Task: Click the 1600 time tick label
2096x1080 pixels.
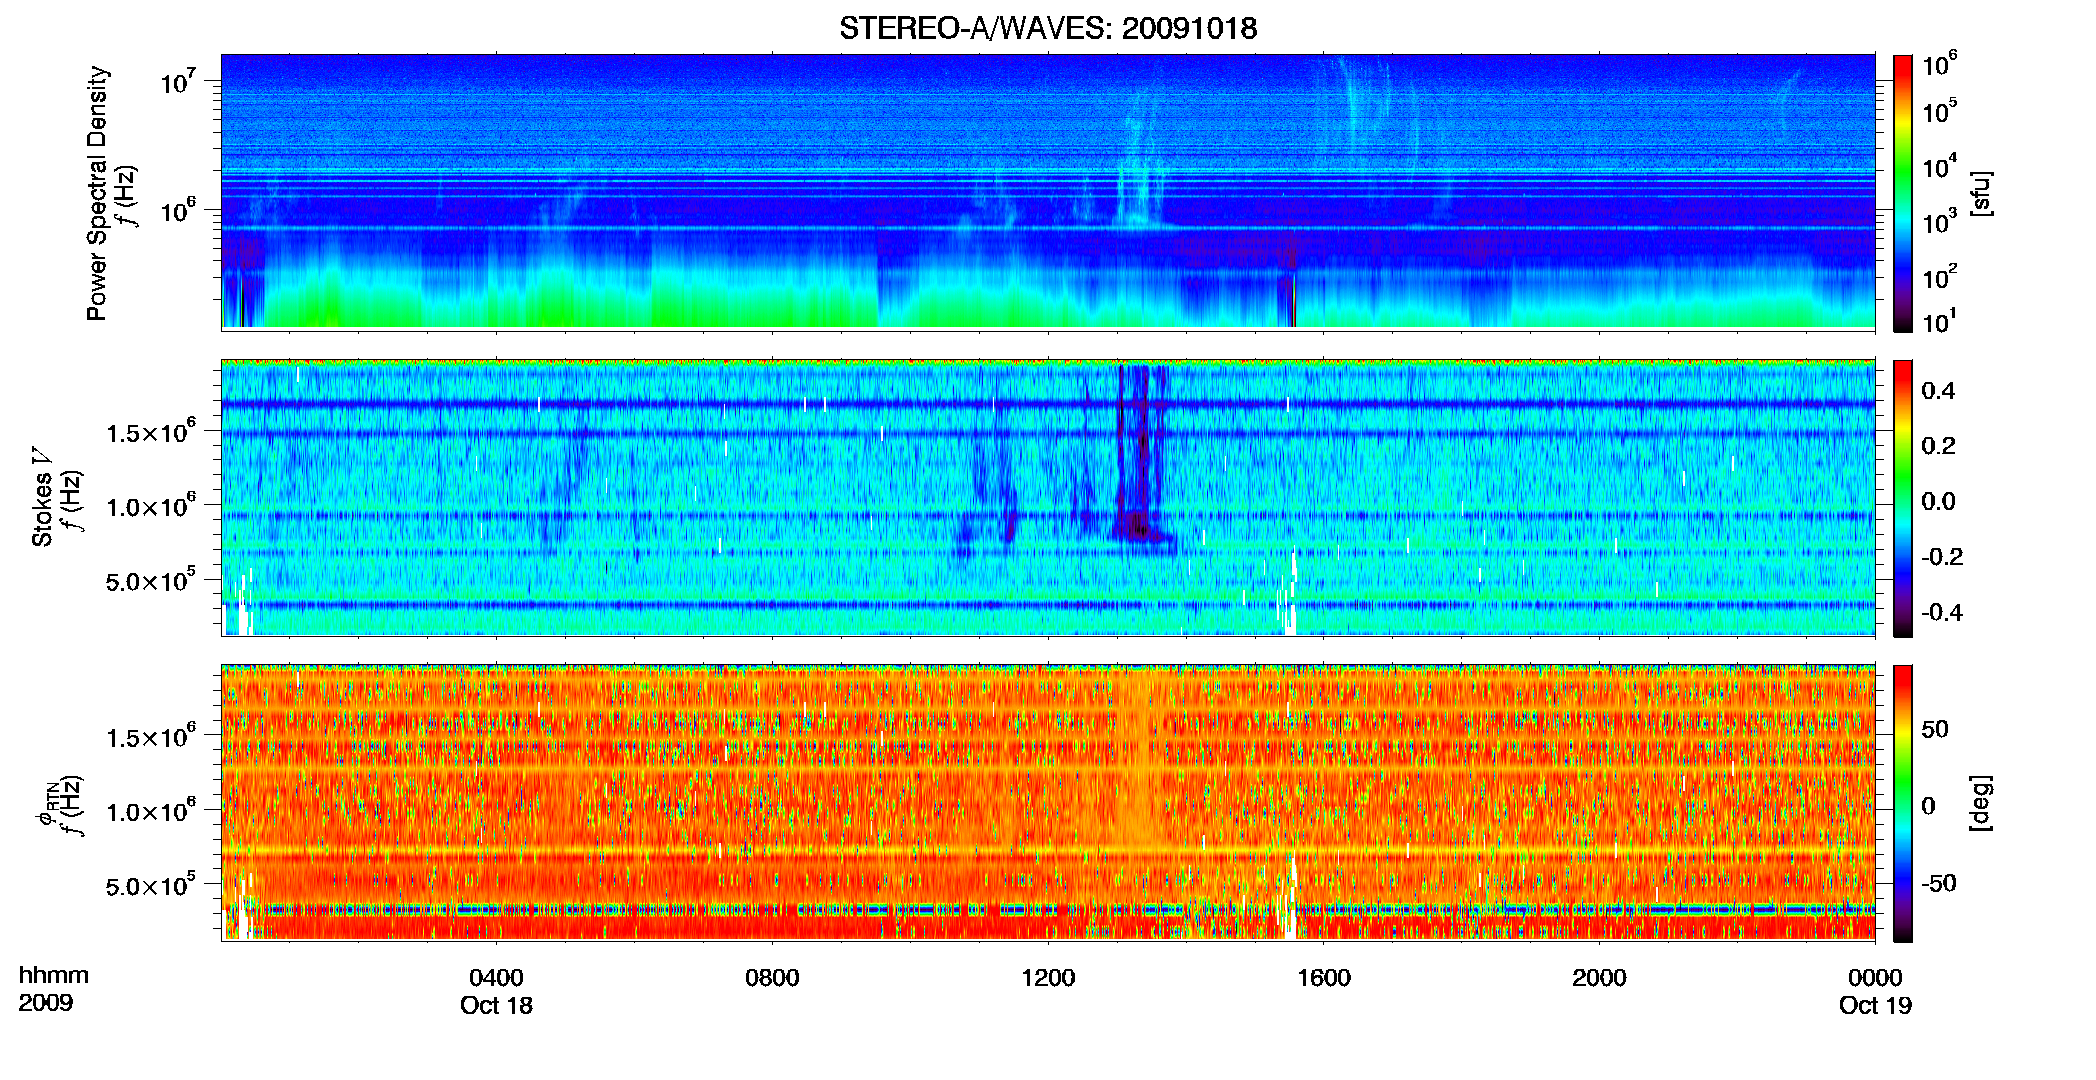Action: pyautogui.click(x=1324, y=978)
